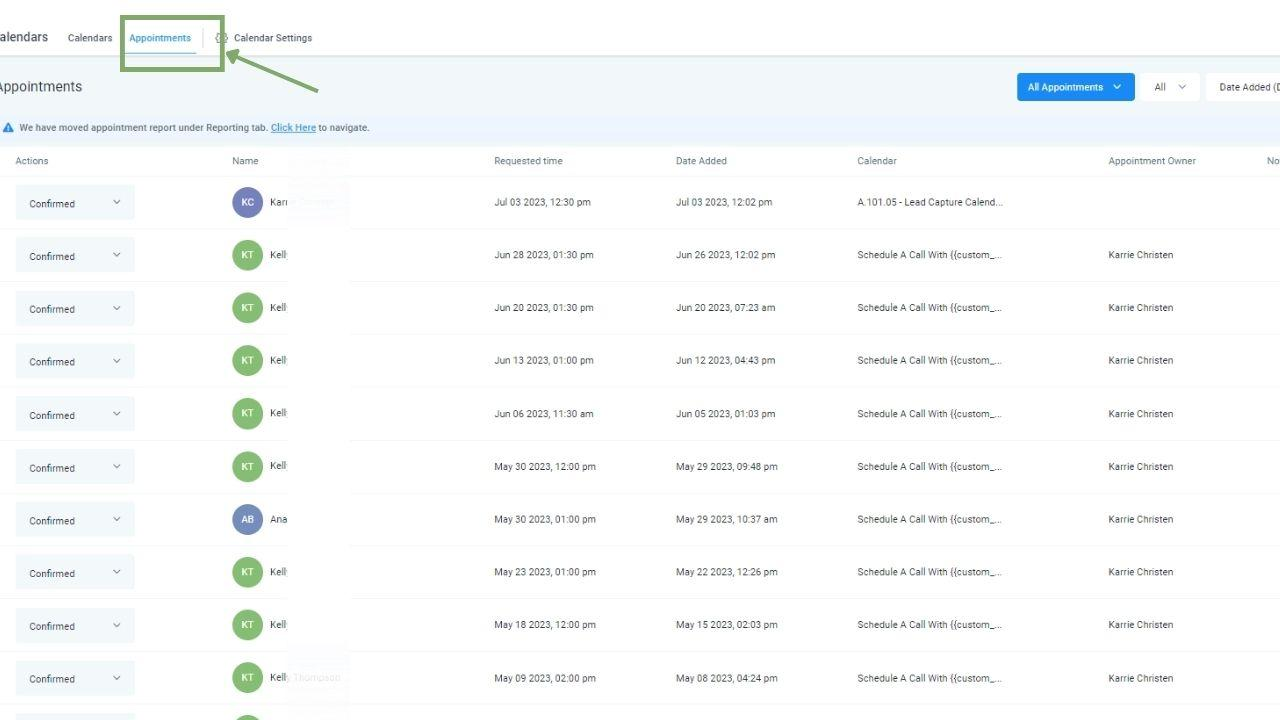The width and height of the screenshot is (1280, 720).
Task: Select date added Jun 12 2023, 04:43 pm
Action: pos(726,361)
